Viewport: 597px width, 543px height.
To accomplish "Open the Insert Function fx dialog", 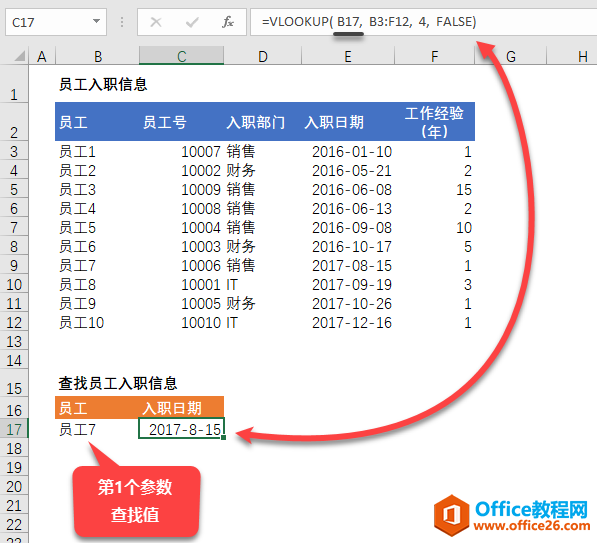I will pyautogui.click(x=227, y=22).
